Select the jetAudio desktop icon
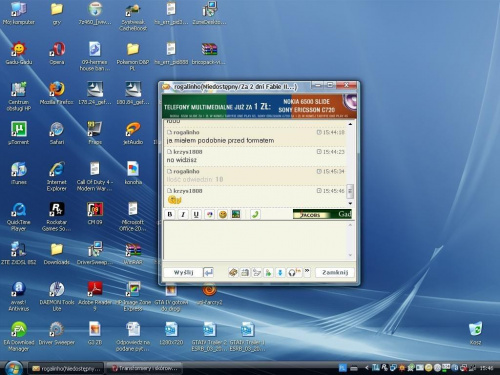This screenshot has height=375, width=500. [133, 133]
